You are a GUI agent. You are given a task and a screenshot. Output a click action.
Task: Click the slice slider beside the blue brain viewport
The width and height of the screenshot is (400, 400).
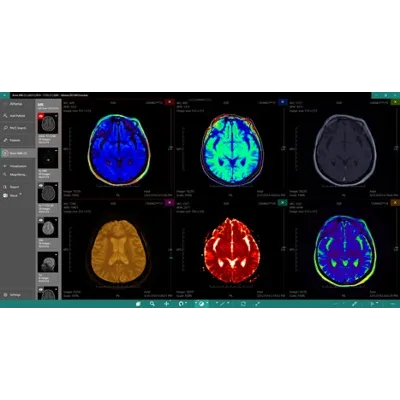pyautogui.click(x=171, y=149)
